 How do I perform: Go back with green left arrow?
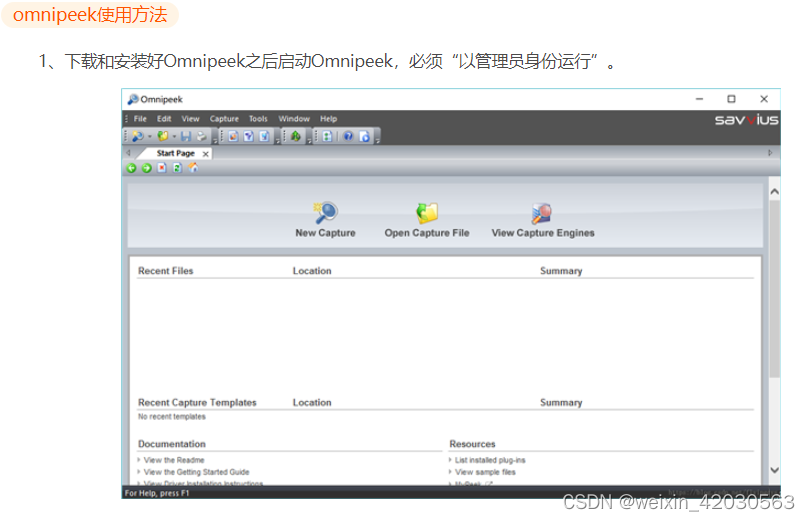pos(131,168)
